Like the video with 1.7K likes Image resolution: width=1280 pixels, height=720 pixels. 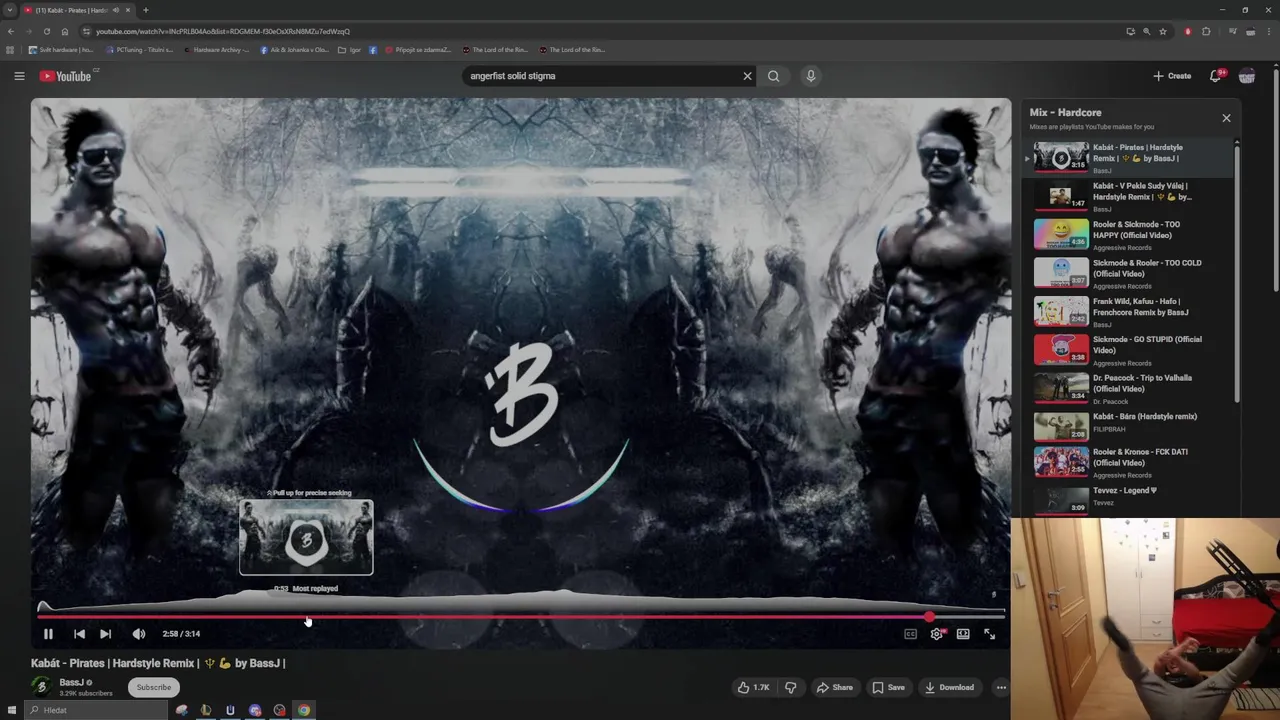pyautogui.click(x=753, y=687)
